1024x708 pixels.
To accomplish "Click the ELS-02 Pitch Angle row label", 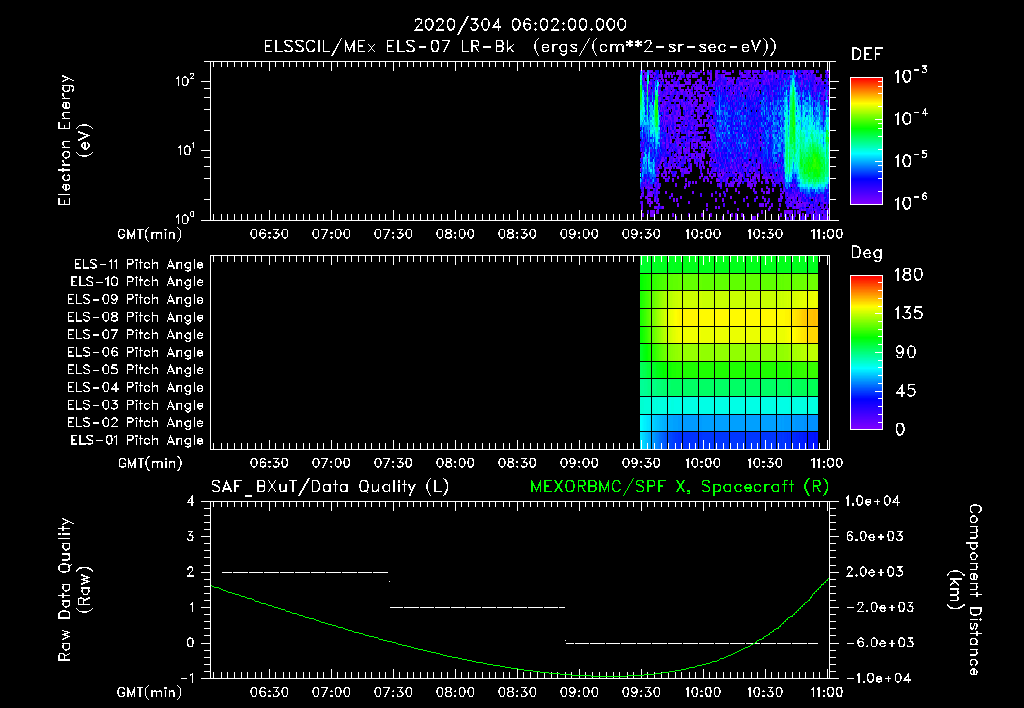I will [136, 423].
